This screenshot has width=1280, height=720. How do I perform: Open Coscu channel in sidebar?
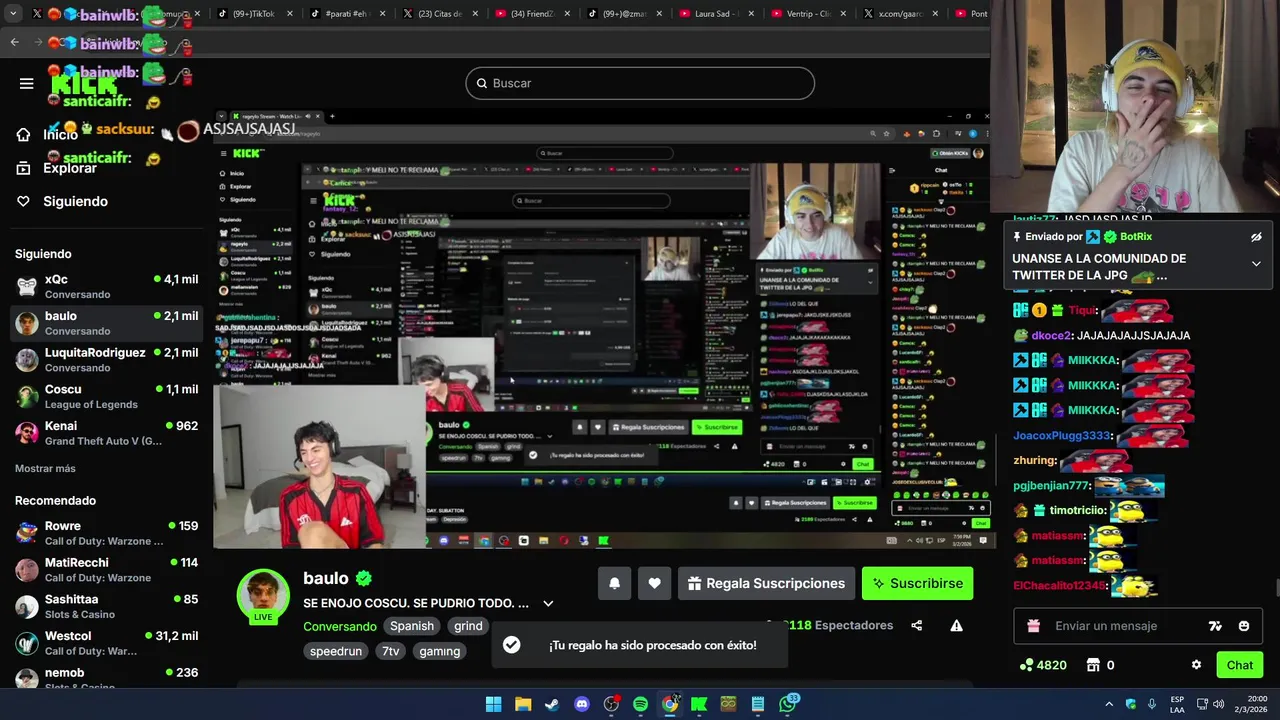[x=107, y=396]
